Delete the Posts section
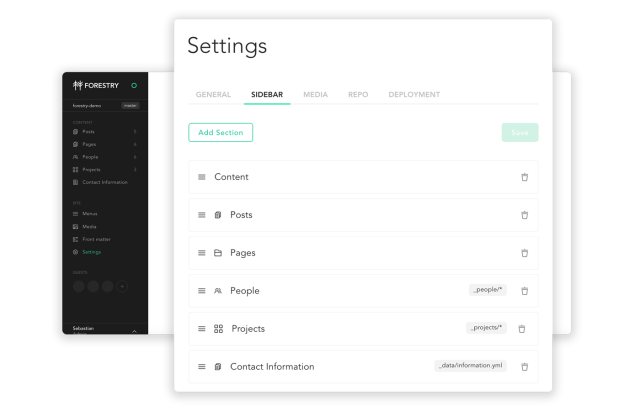Viewport: 640px width, 411px height. coord(524,215)
